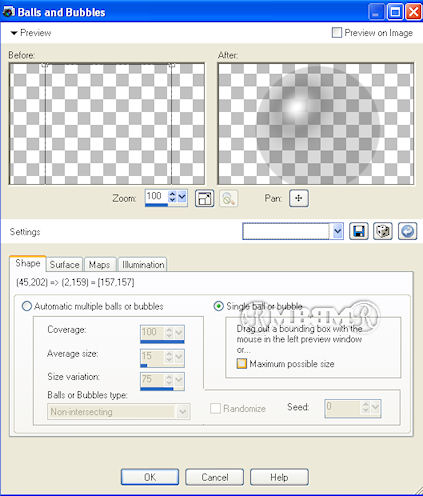Screen dimensions: 423x496
Task: Enable Preview on Image checkbox
Action: click(337, 33)
